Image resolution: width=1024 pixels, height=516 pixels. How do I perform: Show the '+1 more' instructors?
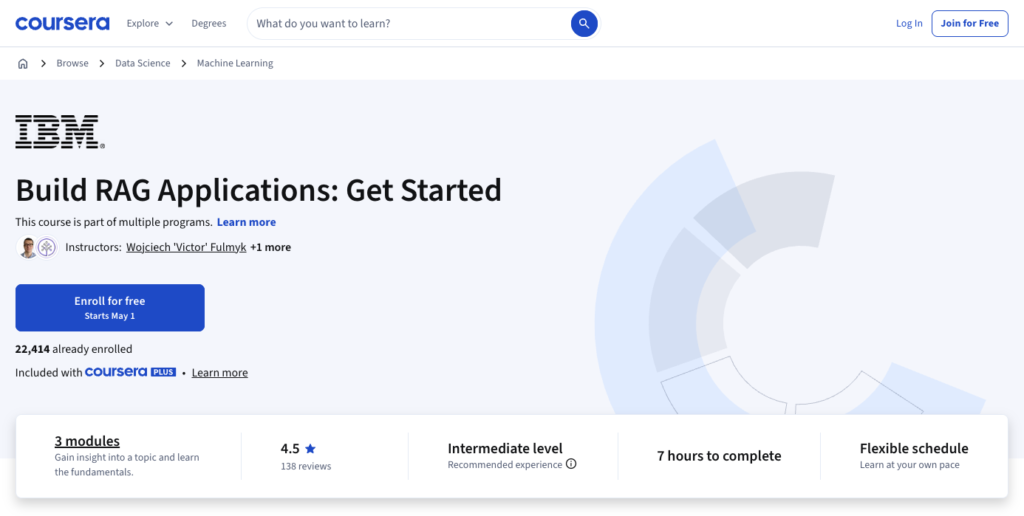point(270,248)
